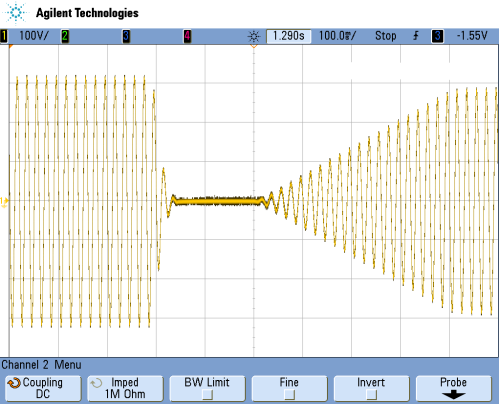Select the pink channel 4 indicator
Image resolution: width=499 pixels, height=404 pixels.
[x=187, y=36]
